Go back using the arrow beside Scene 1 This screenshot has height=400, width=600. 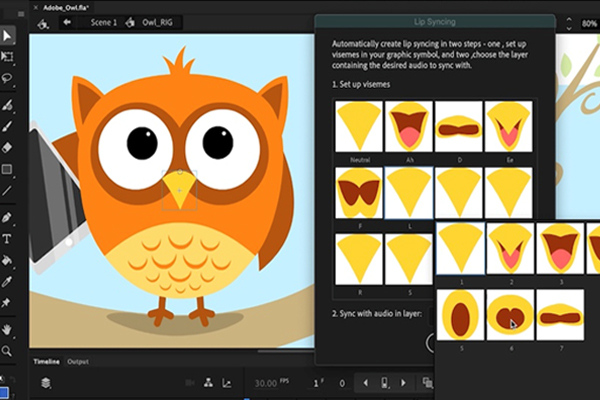tap(67, 20)
